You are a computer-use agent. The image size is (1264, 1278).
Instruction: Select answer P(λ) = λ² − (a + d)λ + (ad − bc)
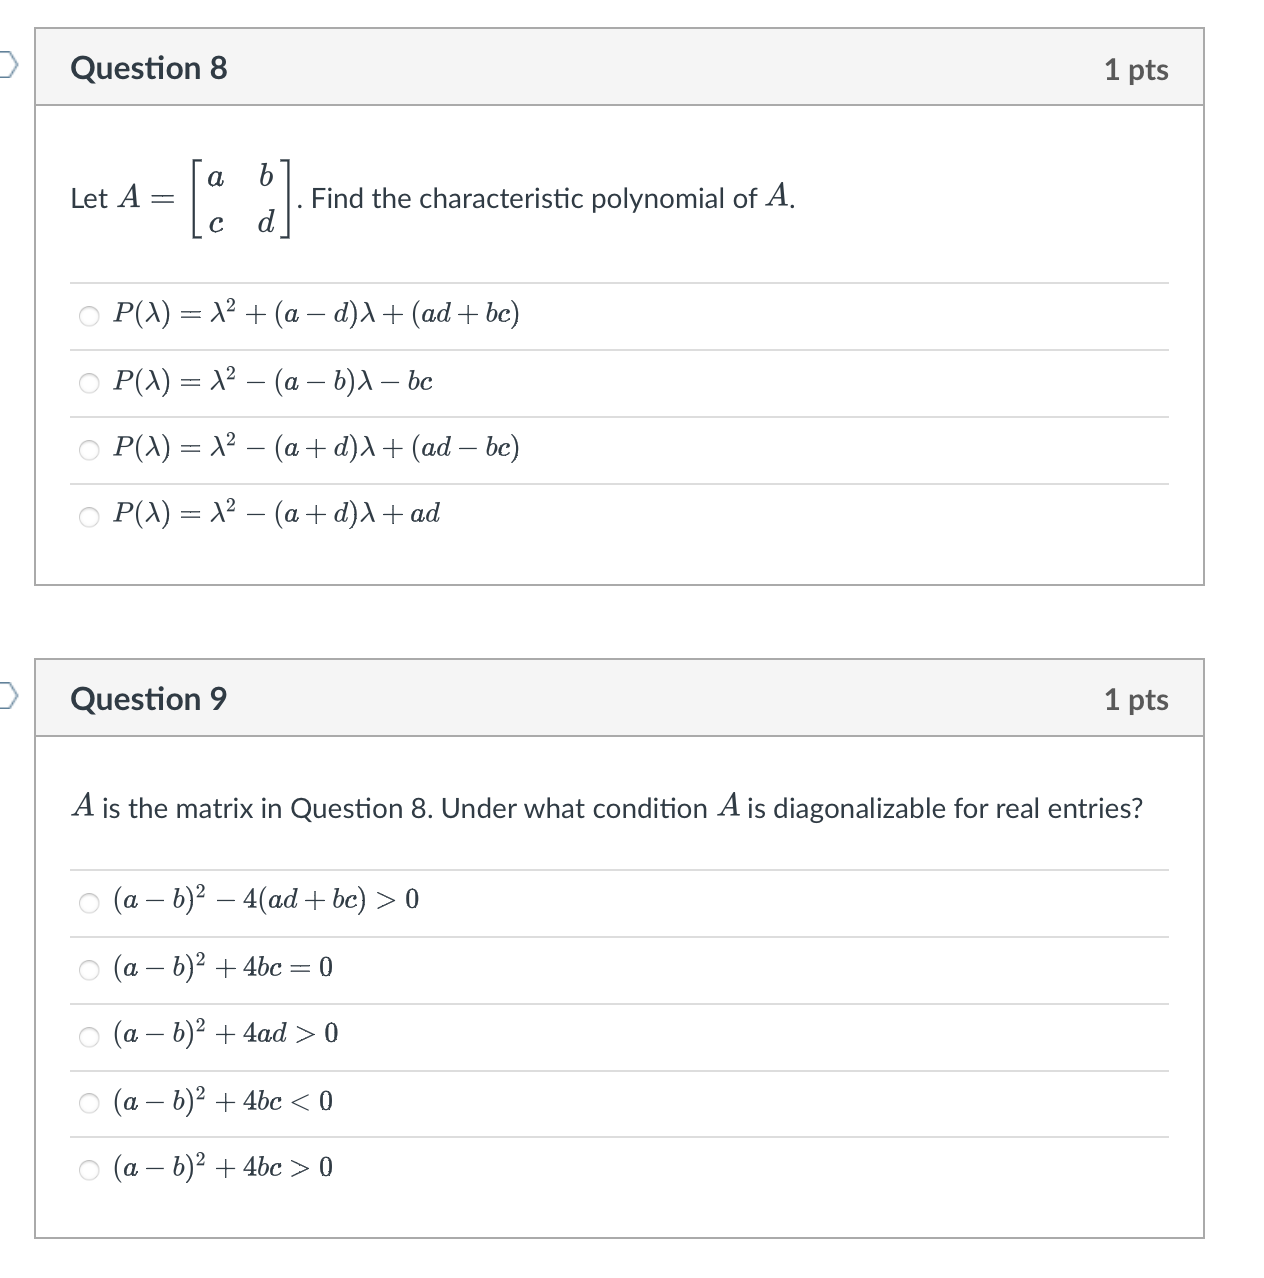click(x=88, y=449)
